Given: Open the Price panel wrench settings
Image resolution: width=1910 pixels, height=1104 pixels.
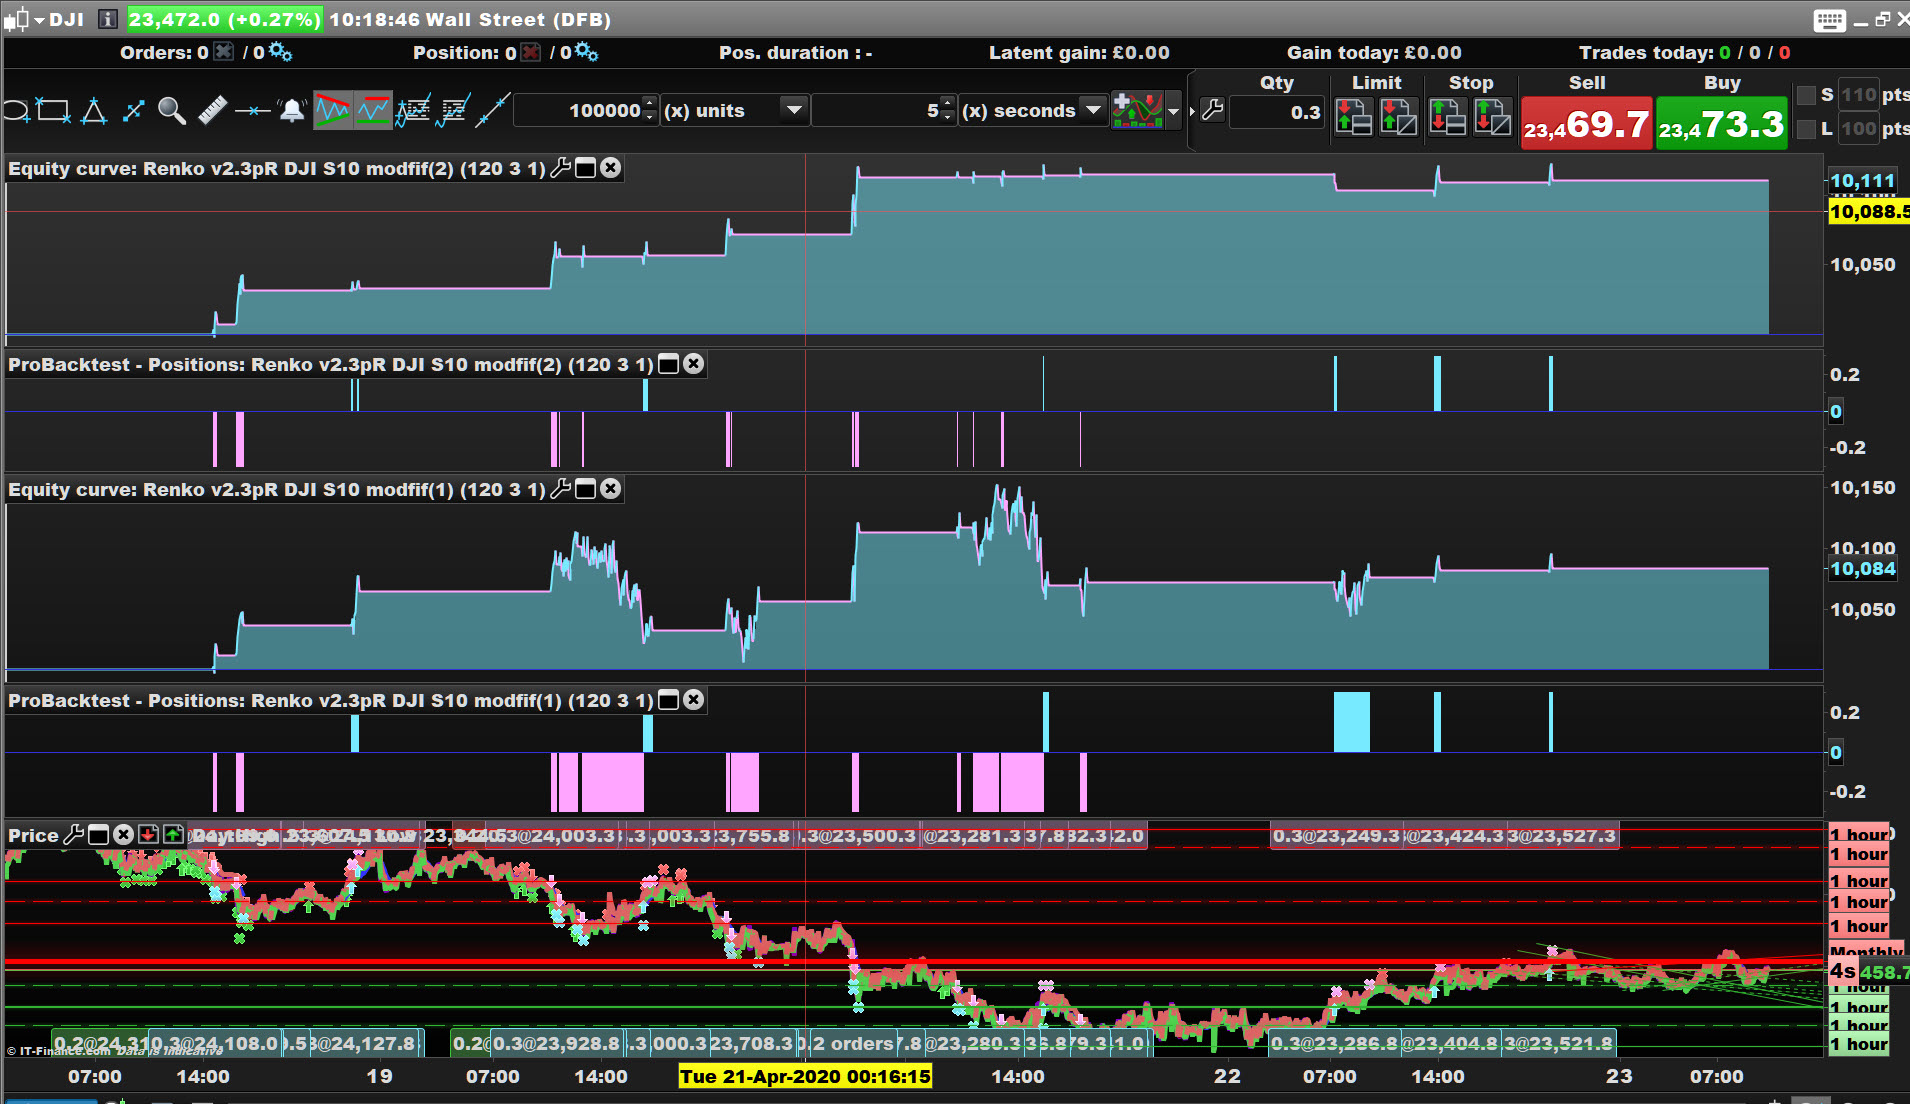Looking at the screenshot, I should [x=74, y=835].
